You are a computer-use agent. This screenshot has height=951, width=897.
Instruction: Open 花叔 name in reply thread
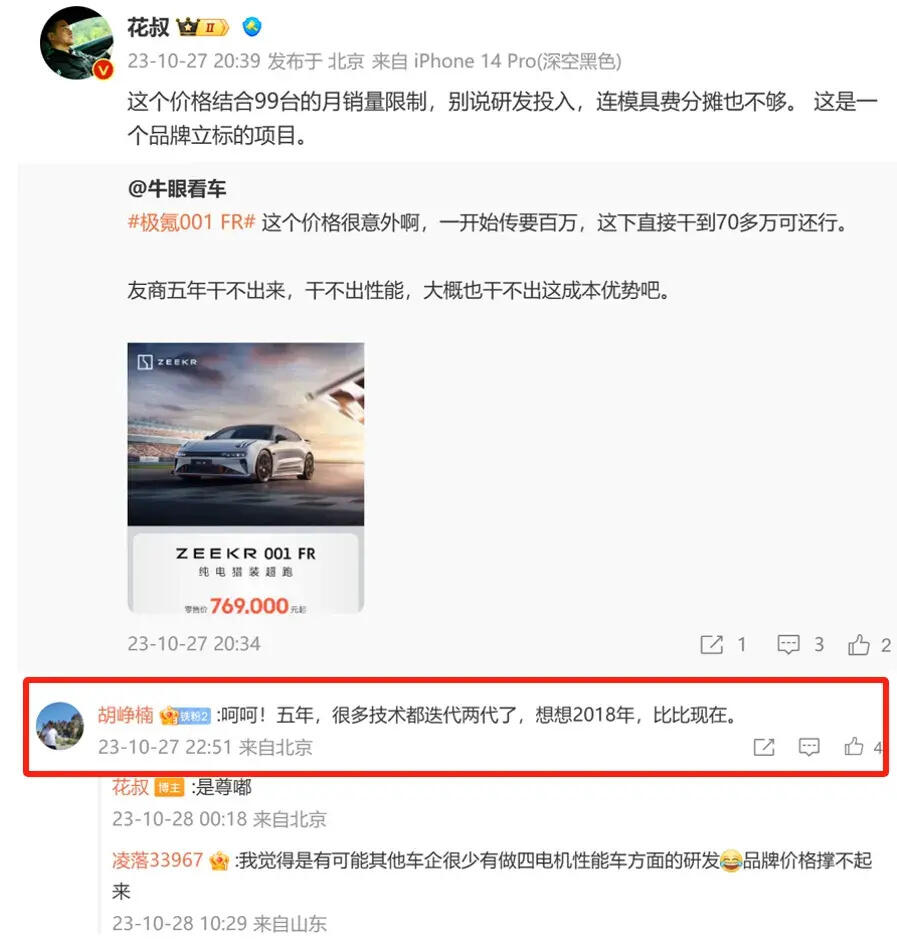[130, 787]
